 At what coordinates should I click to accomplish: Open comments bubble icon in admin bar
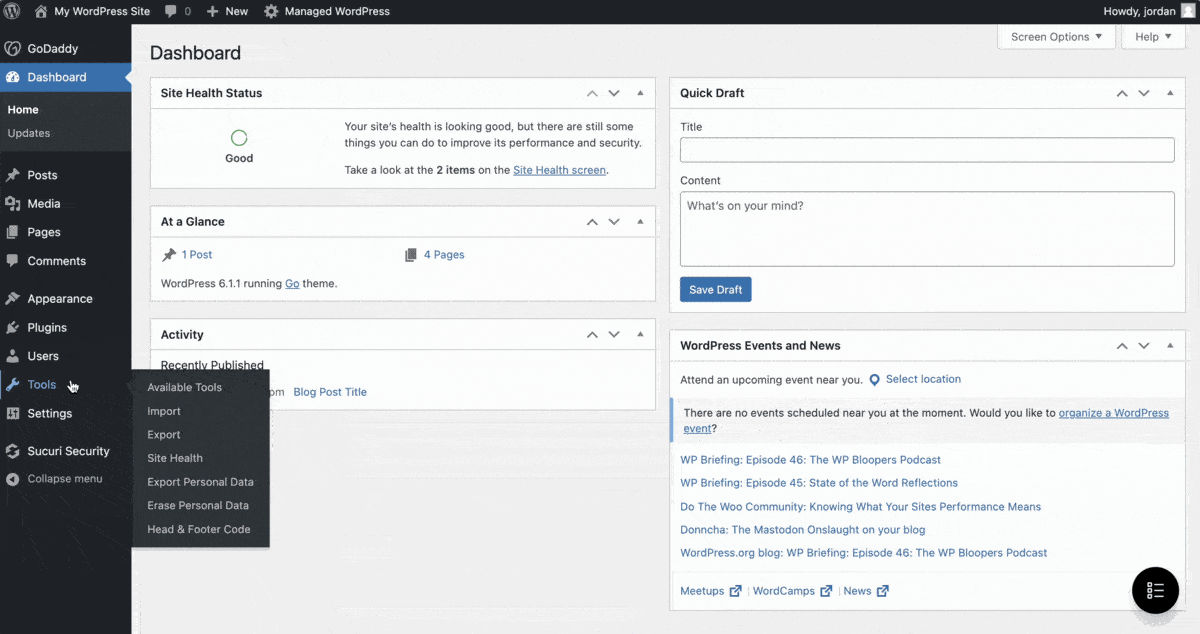(x=171, y=11)
